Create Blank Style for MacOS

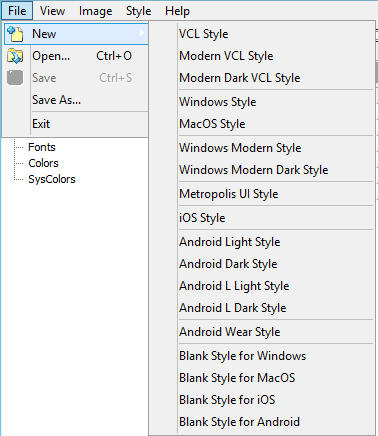pos(262,378)
